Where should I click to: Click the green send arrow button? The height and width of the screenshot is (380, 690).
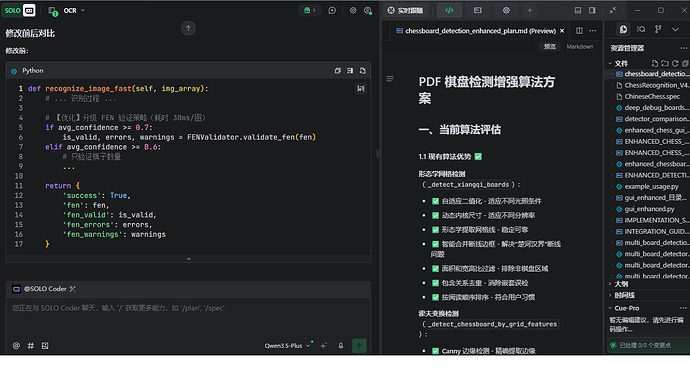pos(359,346)
